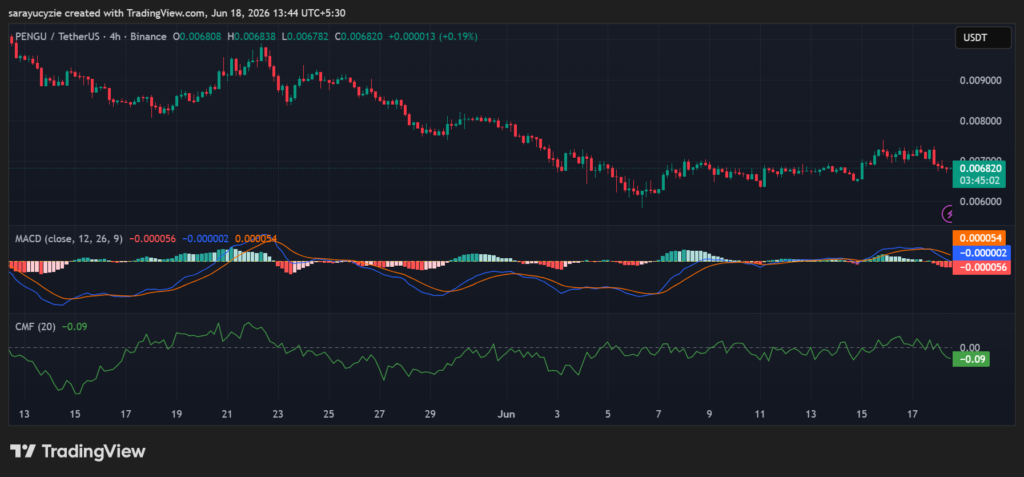The image size is (1024, 477).
Task: Click the +0.000013 (+0.19%) change text
Action: coord(432,37)
